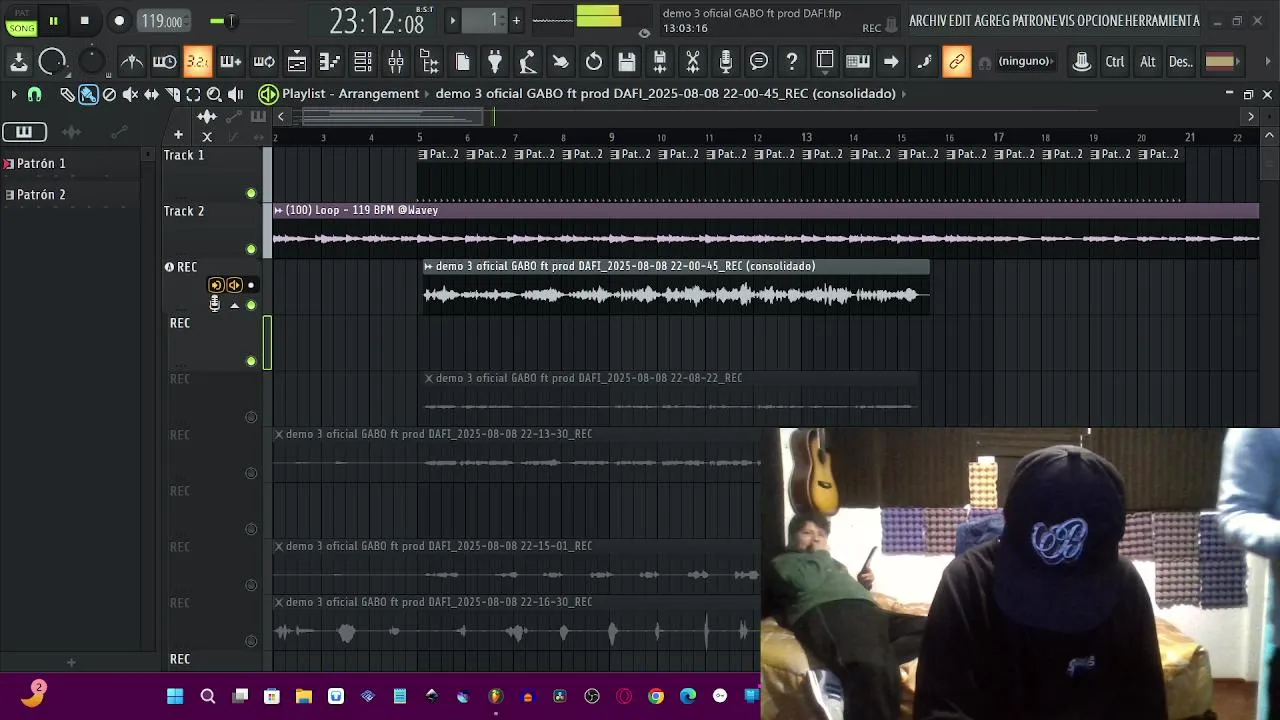Toggle typing keyboard to piano
1280x720 pixels.
(x=858, y=62)
